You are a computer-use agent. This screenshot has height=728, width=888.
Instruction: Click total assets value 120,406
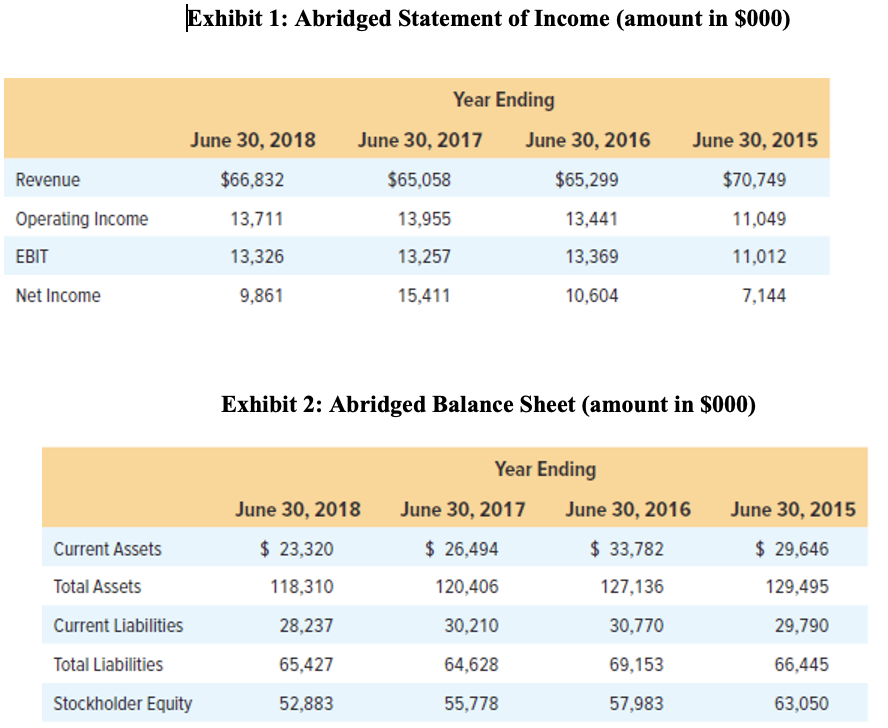467,587
